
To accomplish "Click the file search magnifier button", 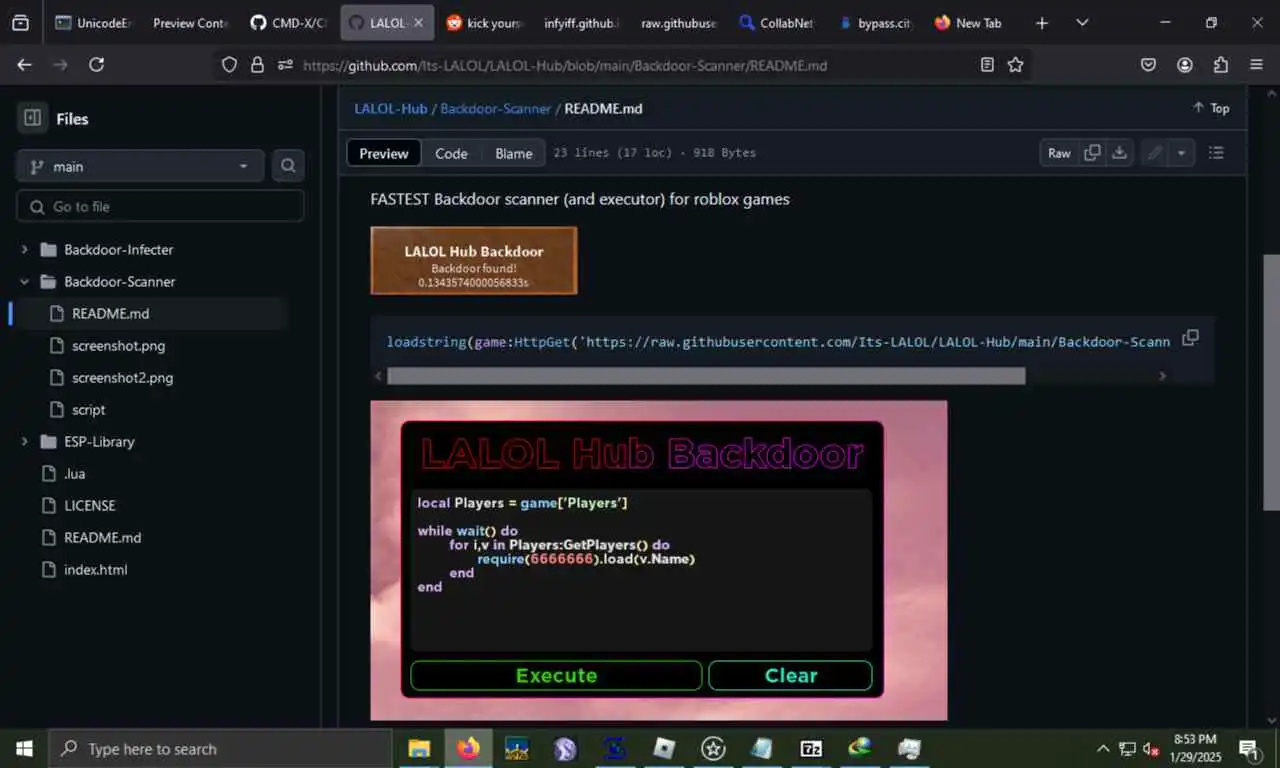I will coord(288,166).
